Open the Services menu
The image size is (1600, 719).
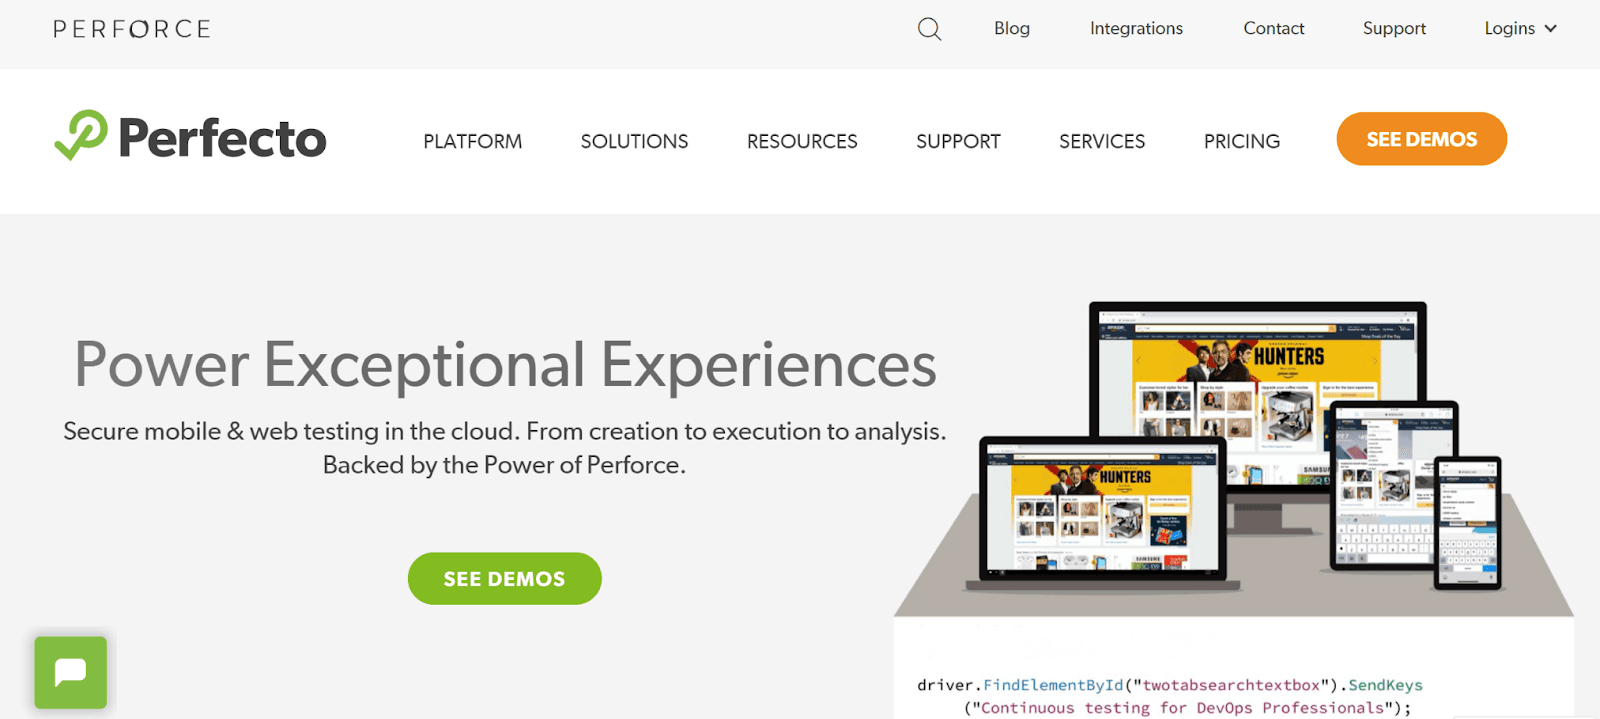click(x=1102, y=141)
